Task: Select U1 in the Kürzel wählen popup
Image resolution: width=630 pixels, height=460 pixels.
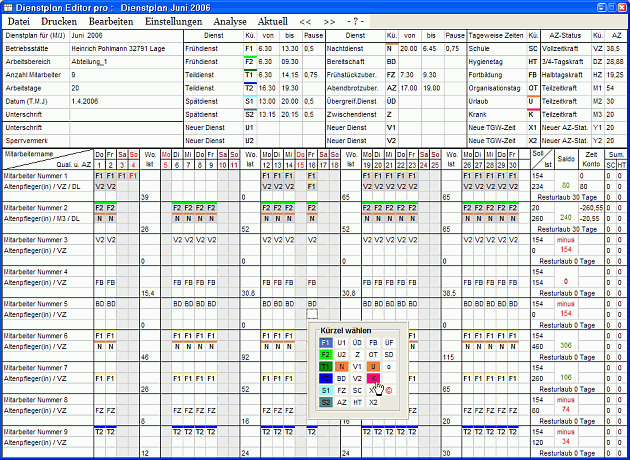Action: [342, 343]
